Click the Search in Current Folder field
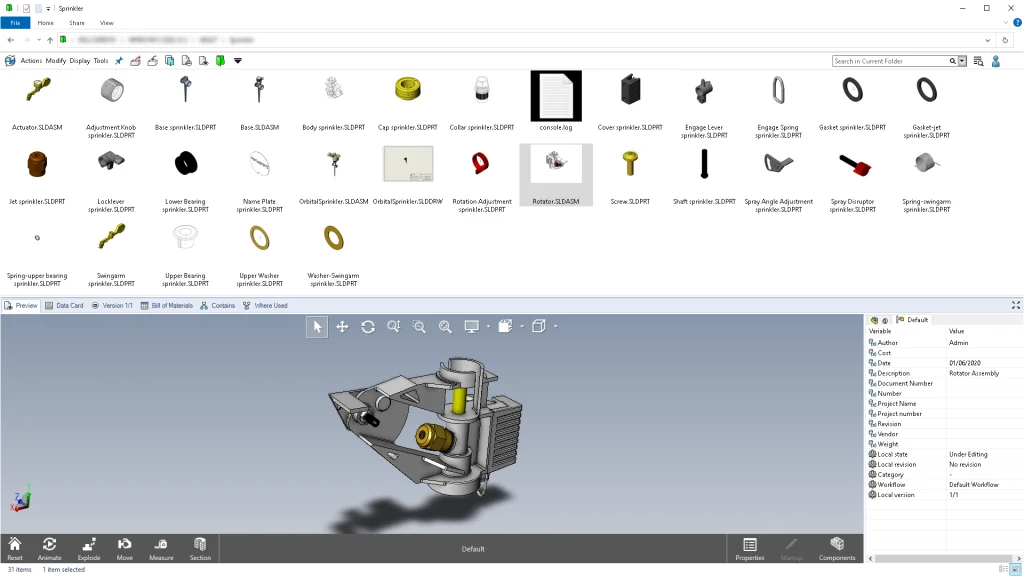The height and width of the screenshot is (576, 1024). [890, 61]
